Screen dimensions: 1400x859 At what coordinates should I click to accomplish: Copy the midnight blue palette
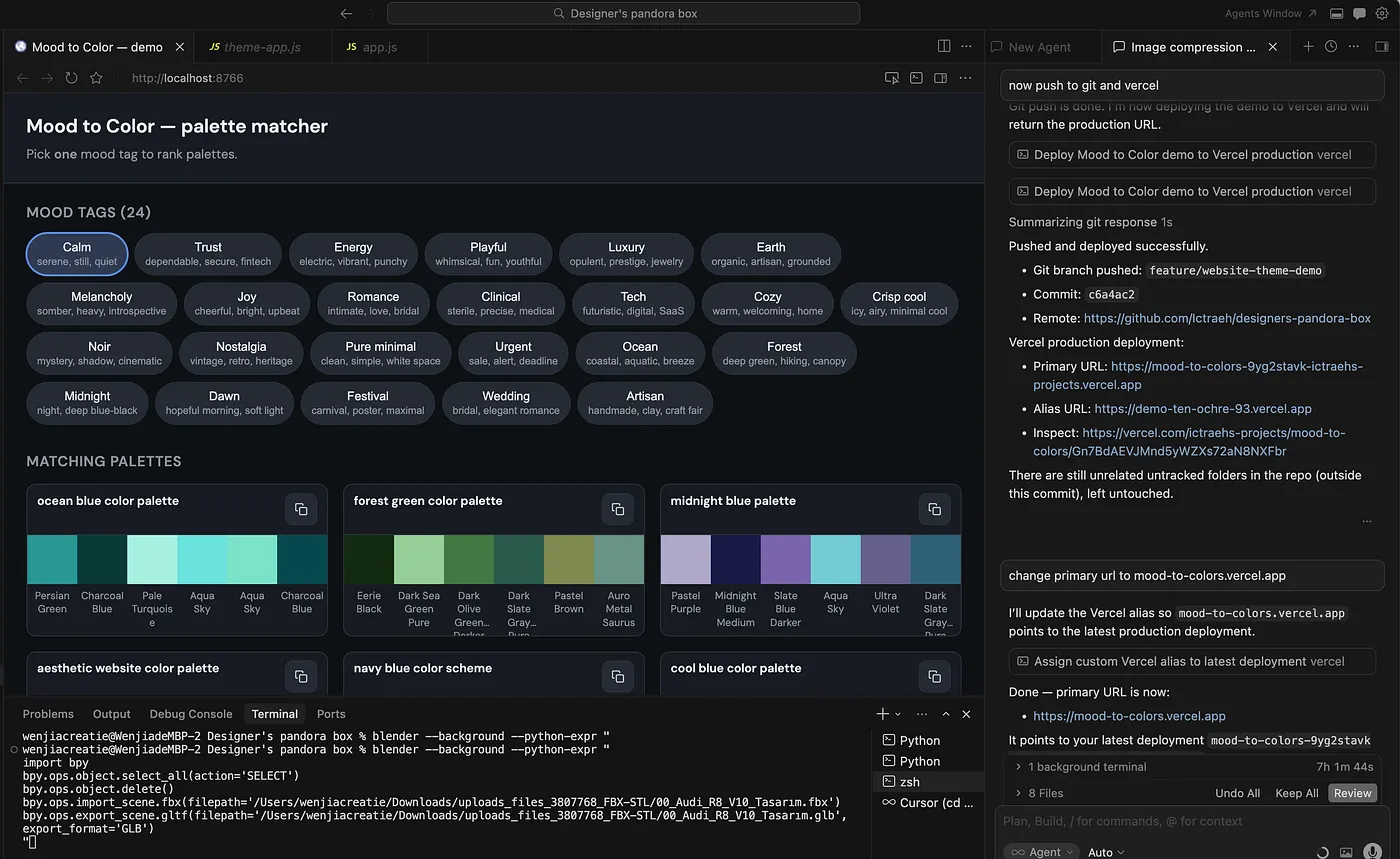click(x=934, y=509)
